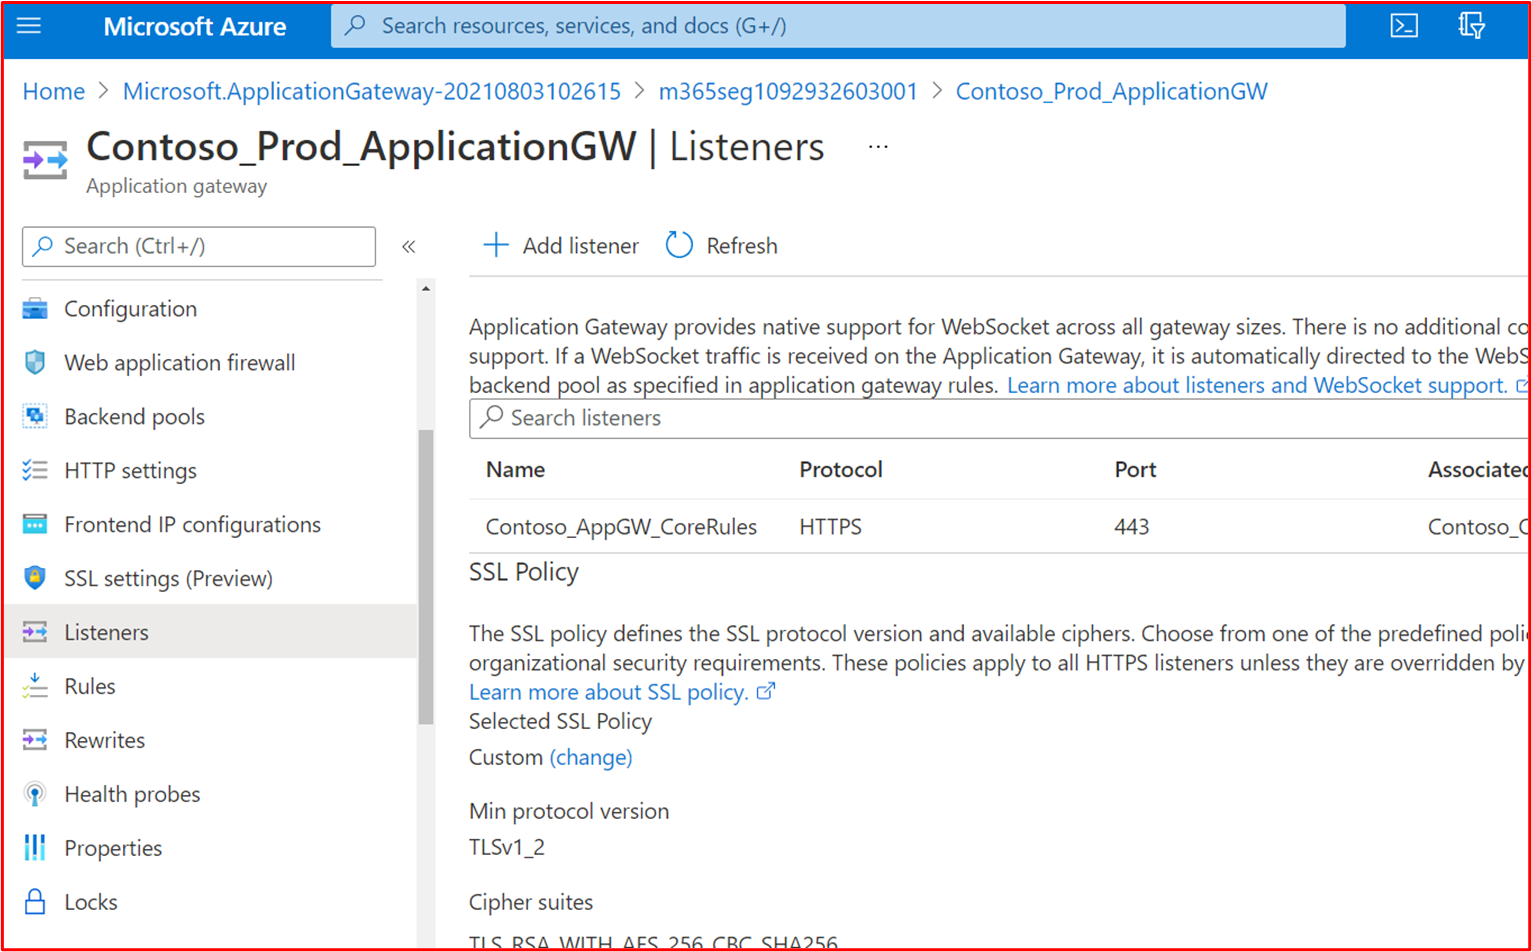Click the Frontend IP configurations icon
The width and height of the screenshot is (1532, 952).
(x=35, y=525)
